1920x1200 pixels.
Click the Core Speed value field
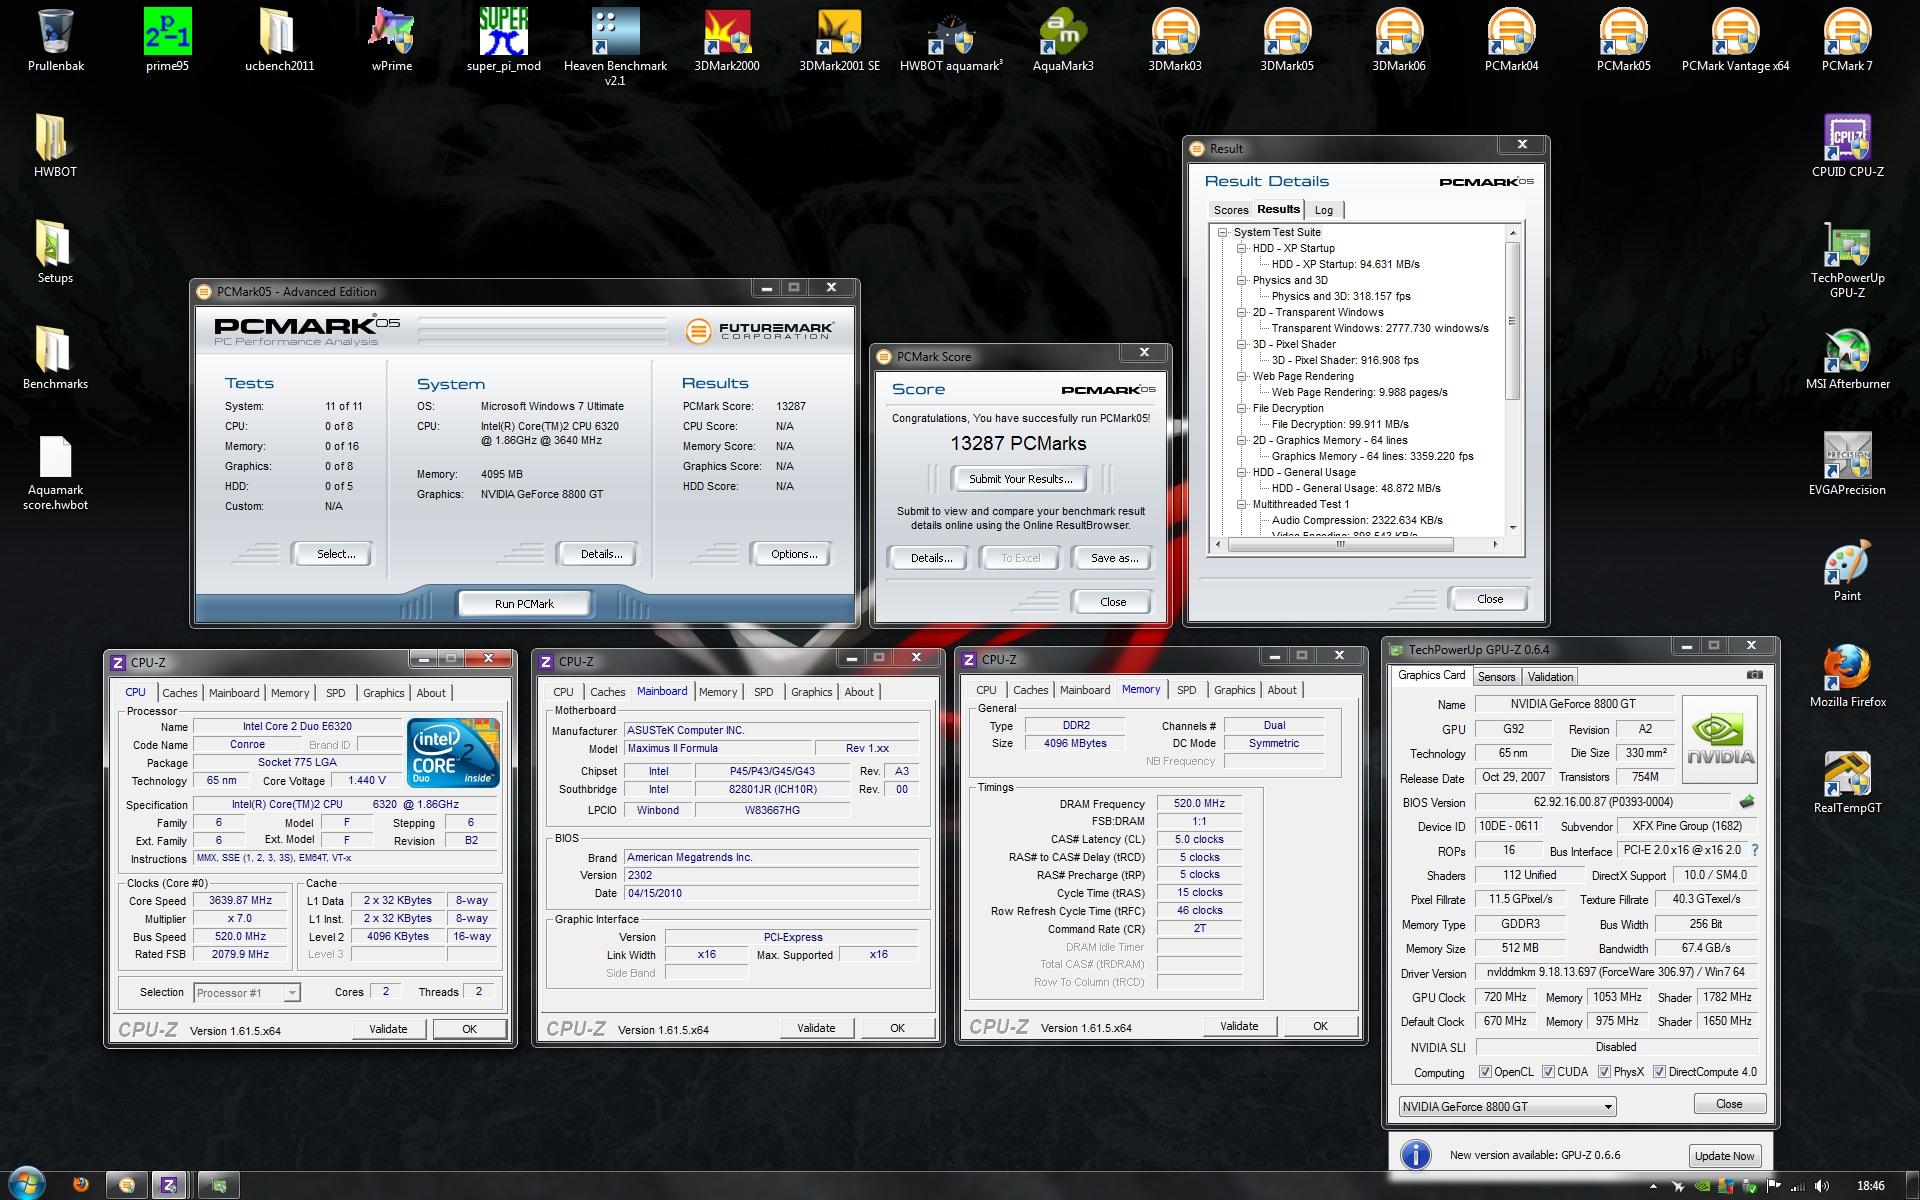pyautogui.click(x=240, y=901)
